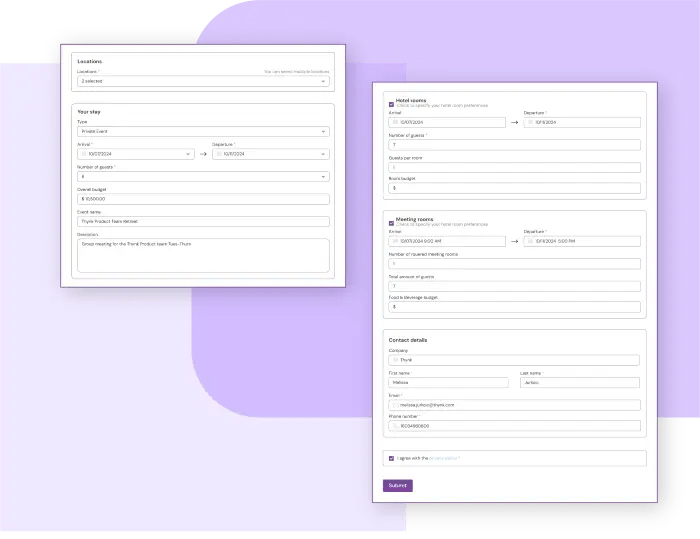Click the building icon in the Company field

tap(395, 360)
